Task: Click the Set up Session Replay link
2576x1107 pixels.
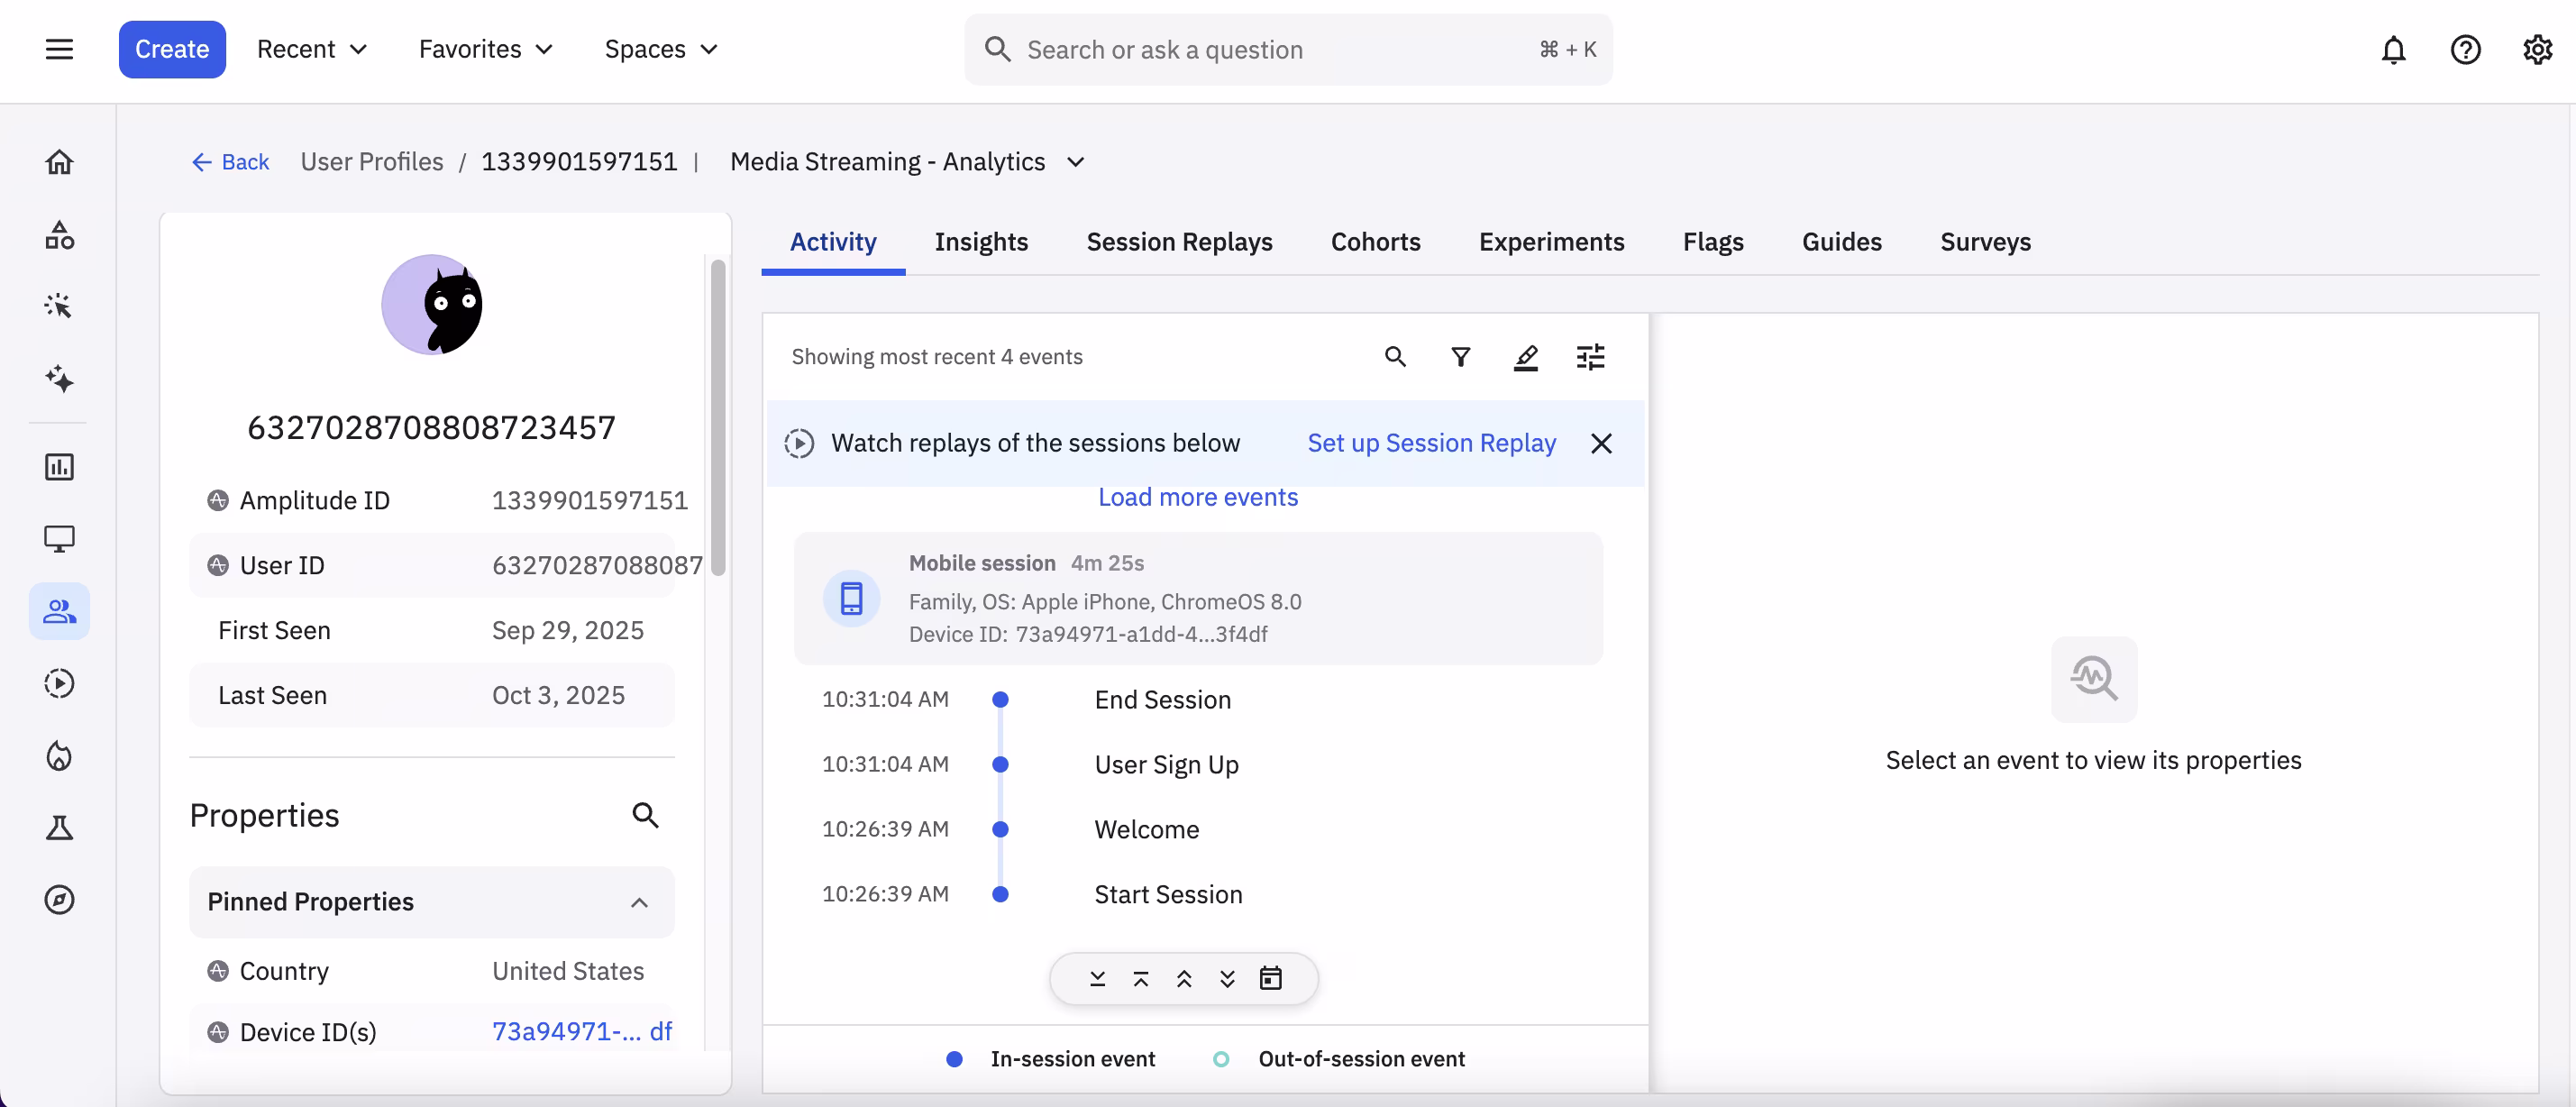Action: click(x=1431, y=443)
